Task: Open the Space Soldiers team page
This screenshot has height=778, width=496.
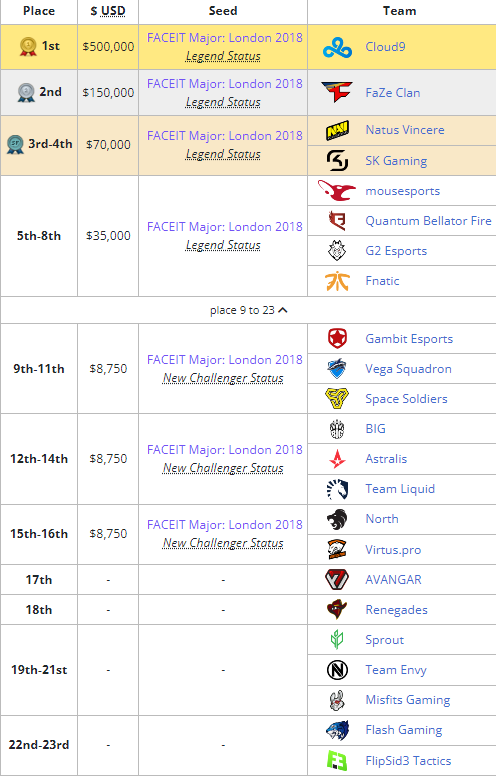Action: click(406, 398)
